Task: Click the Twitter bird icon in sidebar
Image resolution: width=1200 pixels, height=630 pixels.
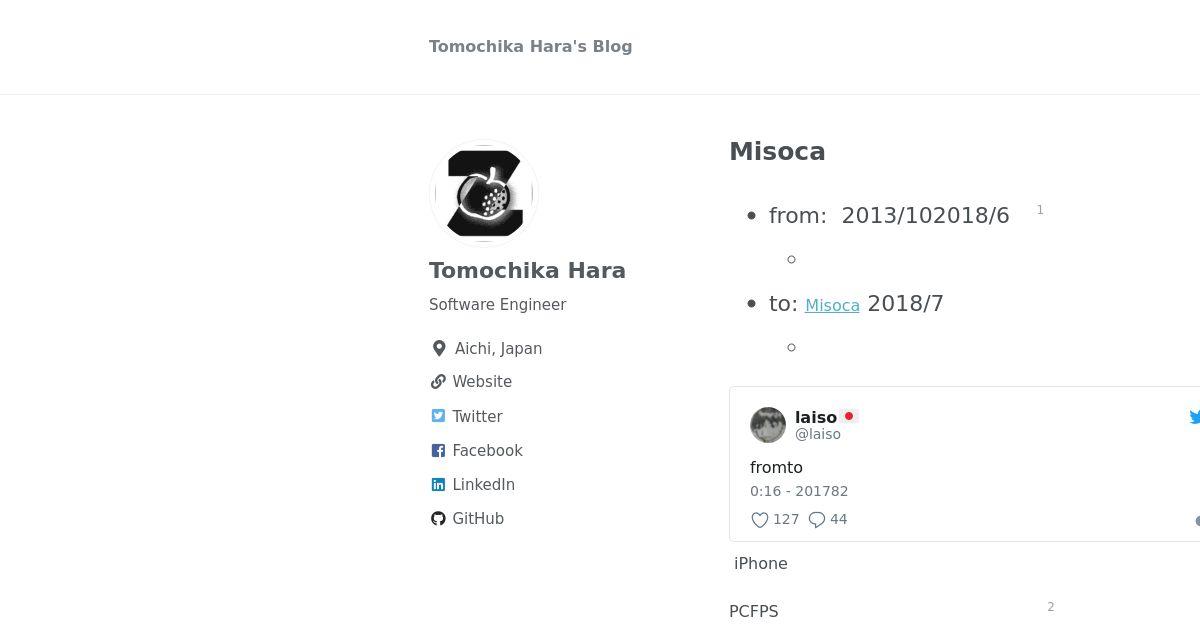Action: click(x=438, y=416)
